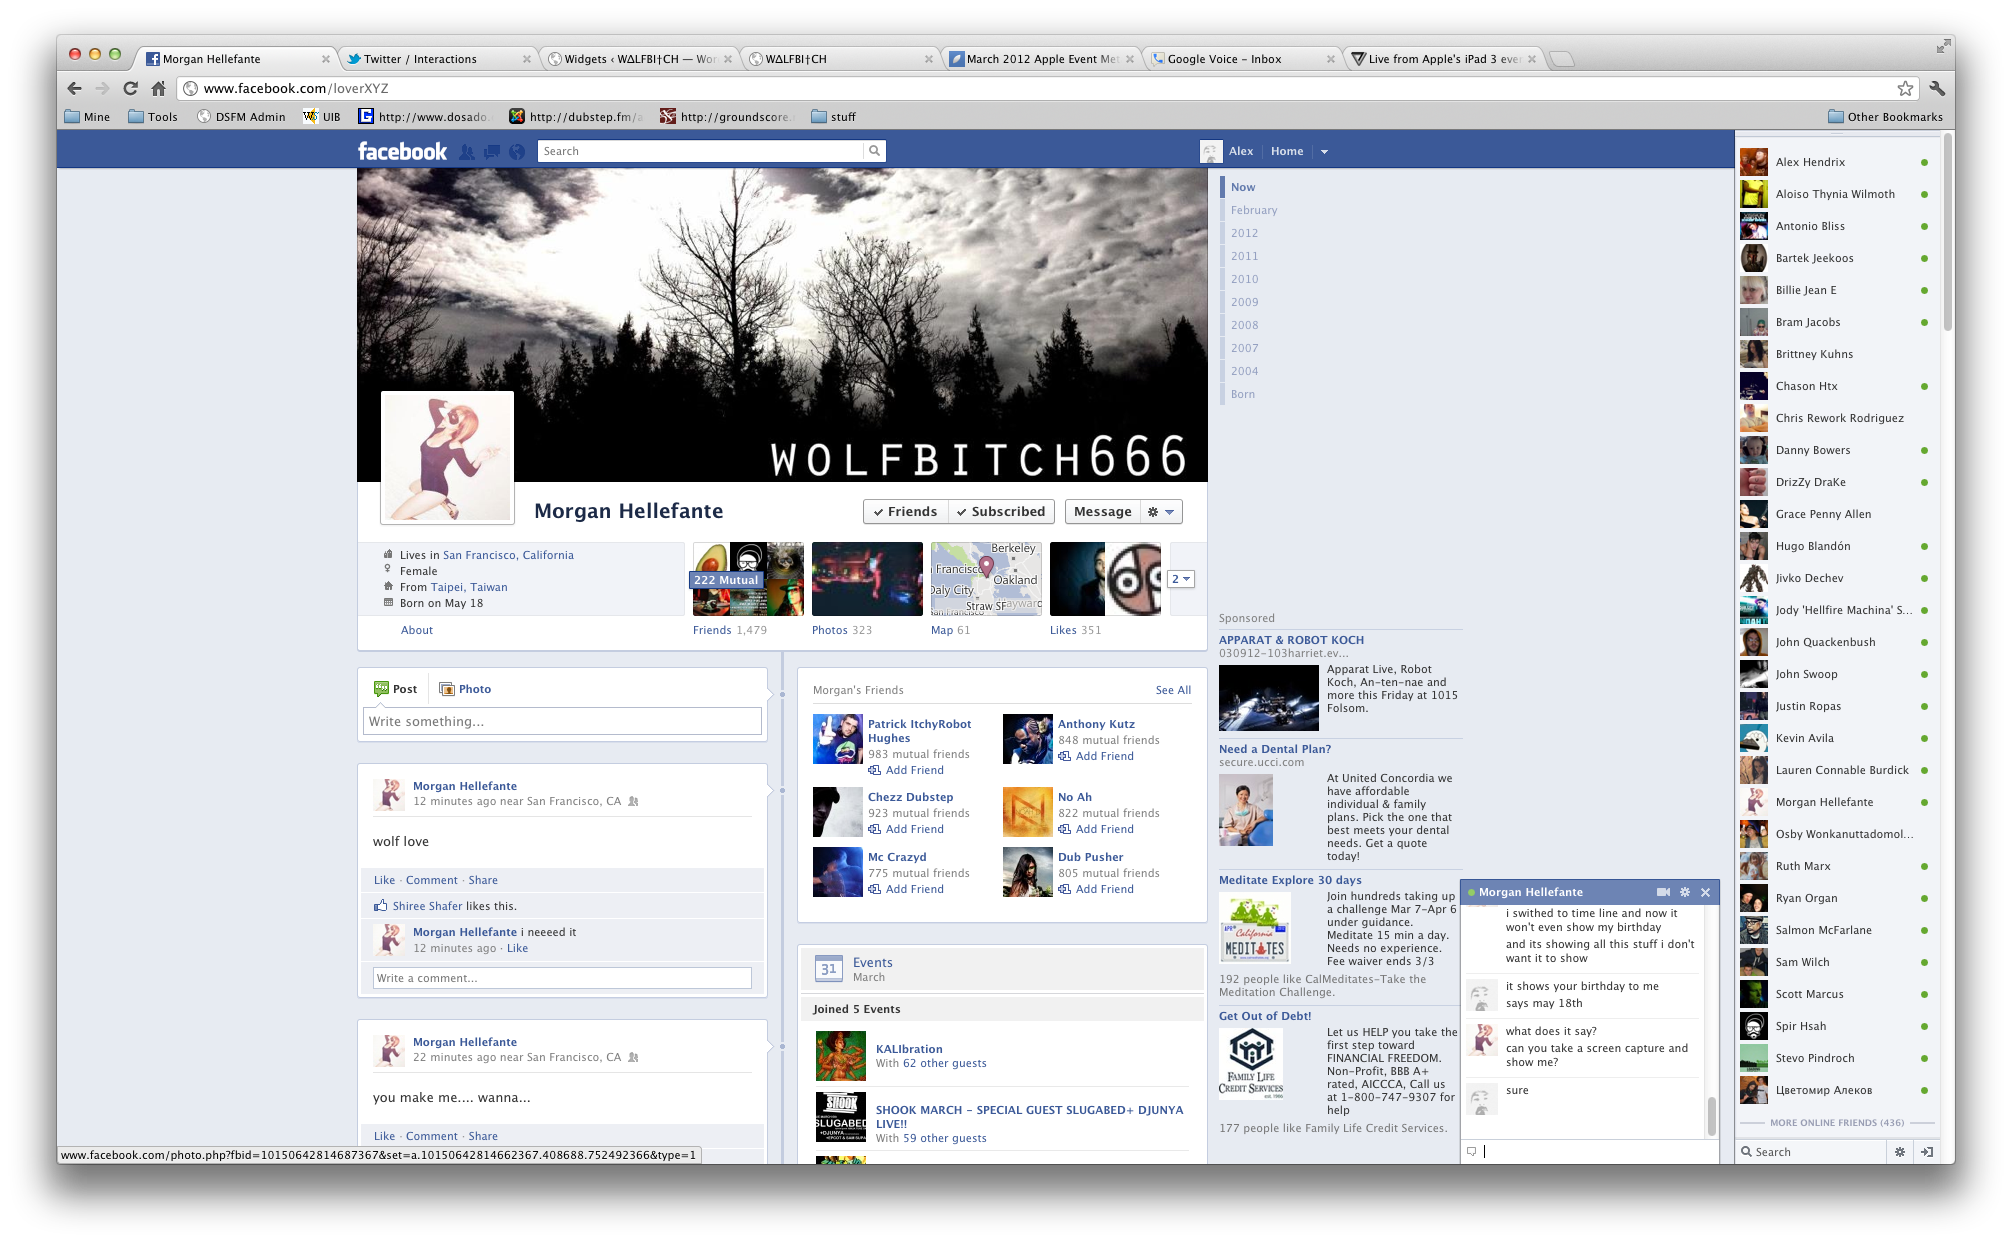Expand More Online Friends (436)
This screenshot has height=1243, width=2012.
pos(1837,1122)
